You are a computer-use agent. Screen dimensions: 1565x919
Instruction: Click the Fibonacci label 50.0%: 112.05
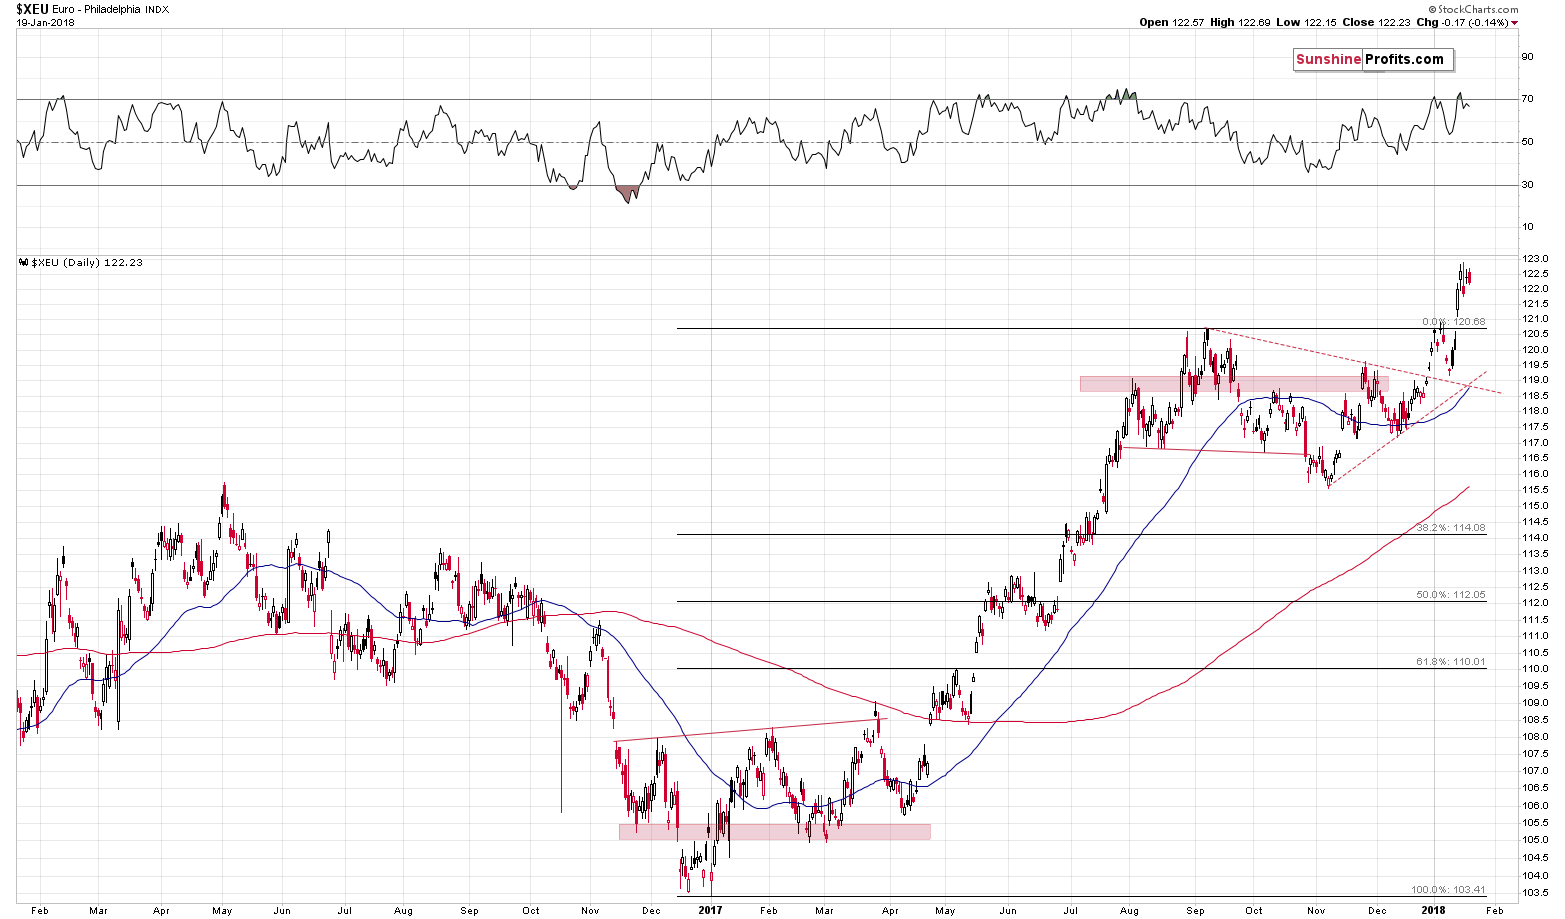coord(1451,595)
